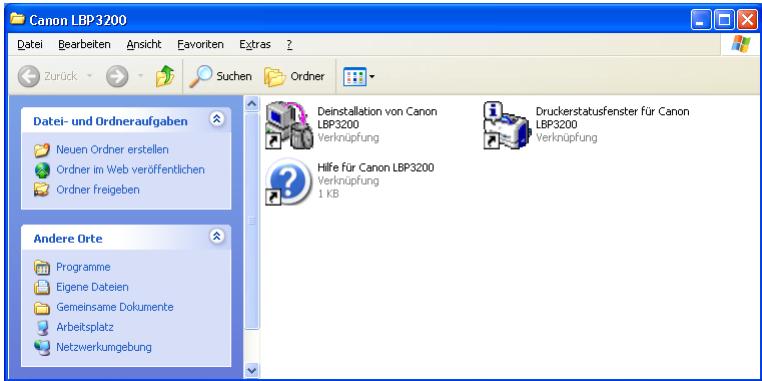Select the Deinstallation von Canon LBP3200 label
The image size is (762, 381).
point(377,118)
